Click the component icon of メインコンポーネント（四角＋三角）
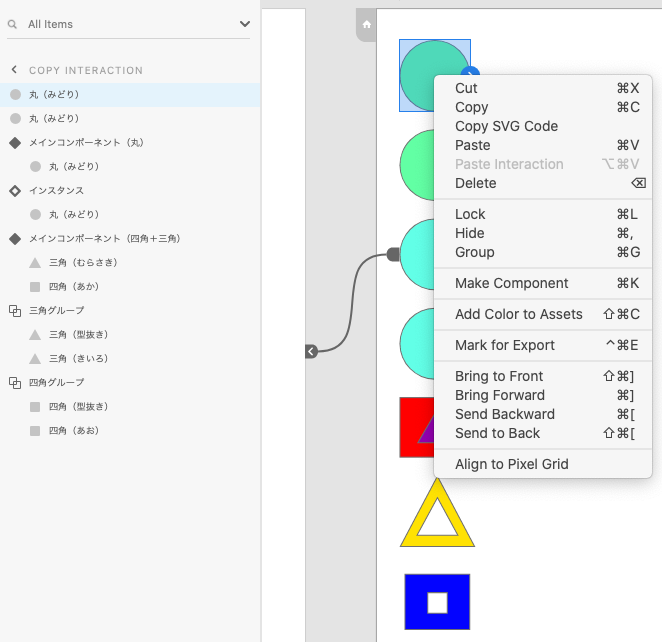662x642 pixels. [15, 239]
